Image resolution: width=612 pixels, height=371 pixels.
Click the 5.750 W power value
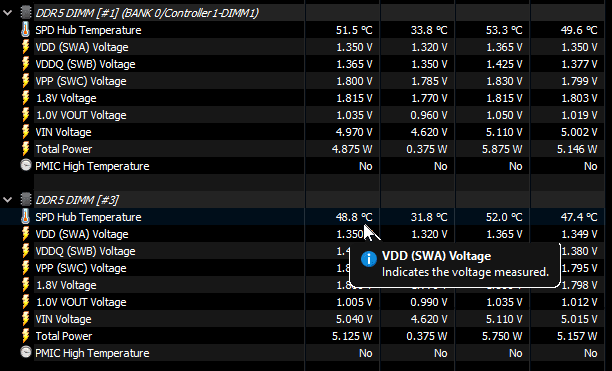[x=502, y=336]
